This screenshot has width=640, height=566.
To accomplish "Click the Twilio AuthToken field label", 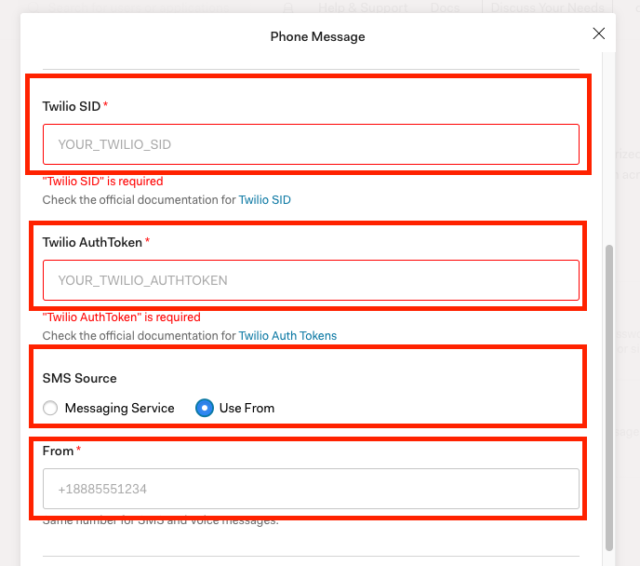I will pyautogui.click(x=92, y=242).
